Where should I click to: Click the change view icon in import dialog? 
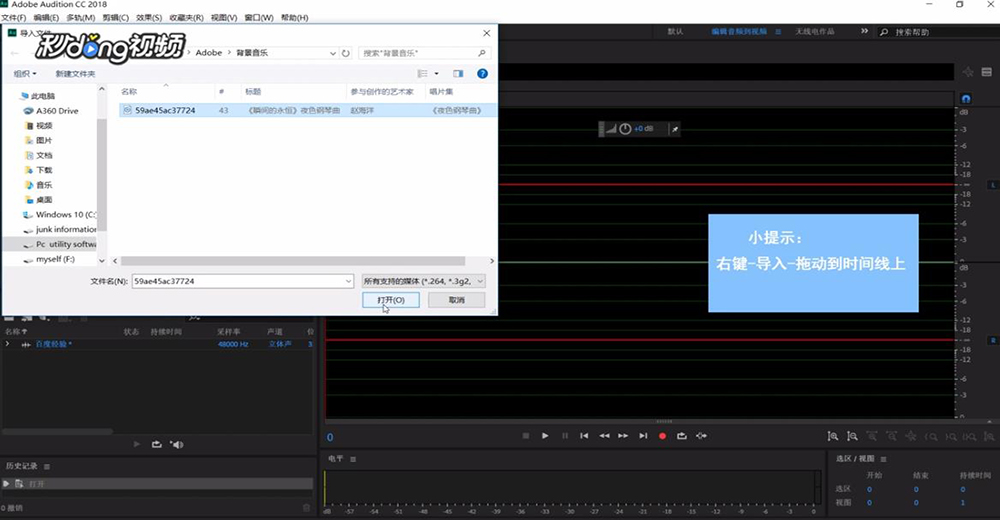tap(422, 73)
